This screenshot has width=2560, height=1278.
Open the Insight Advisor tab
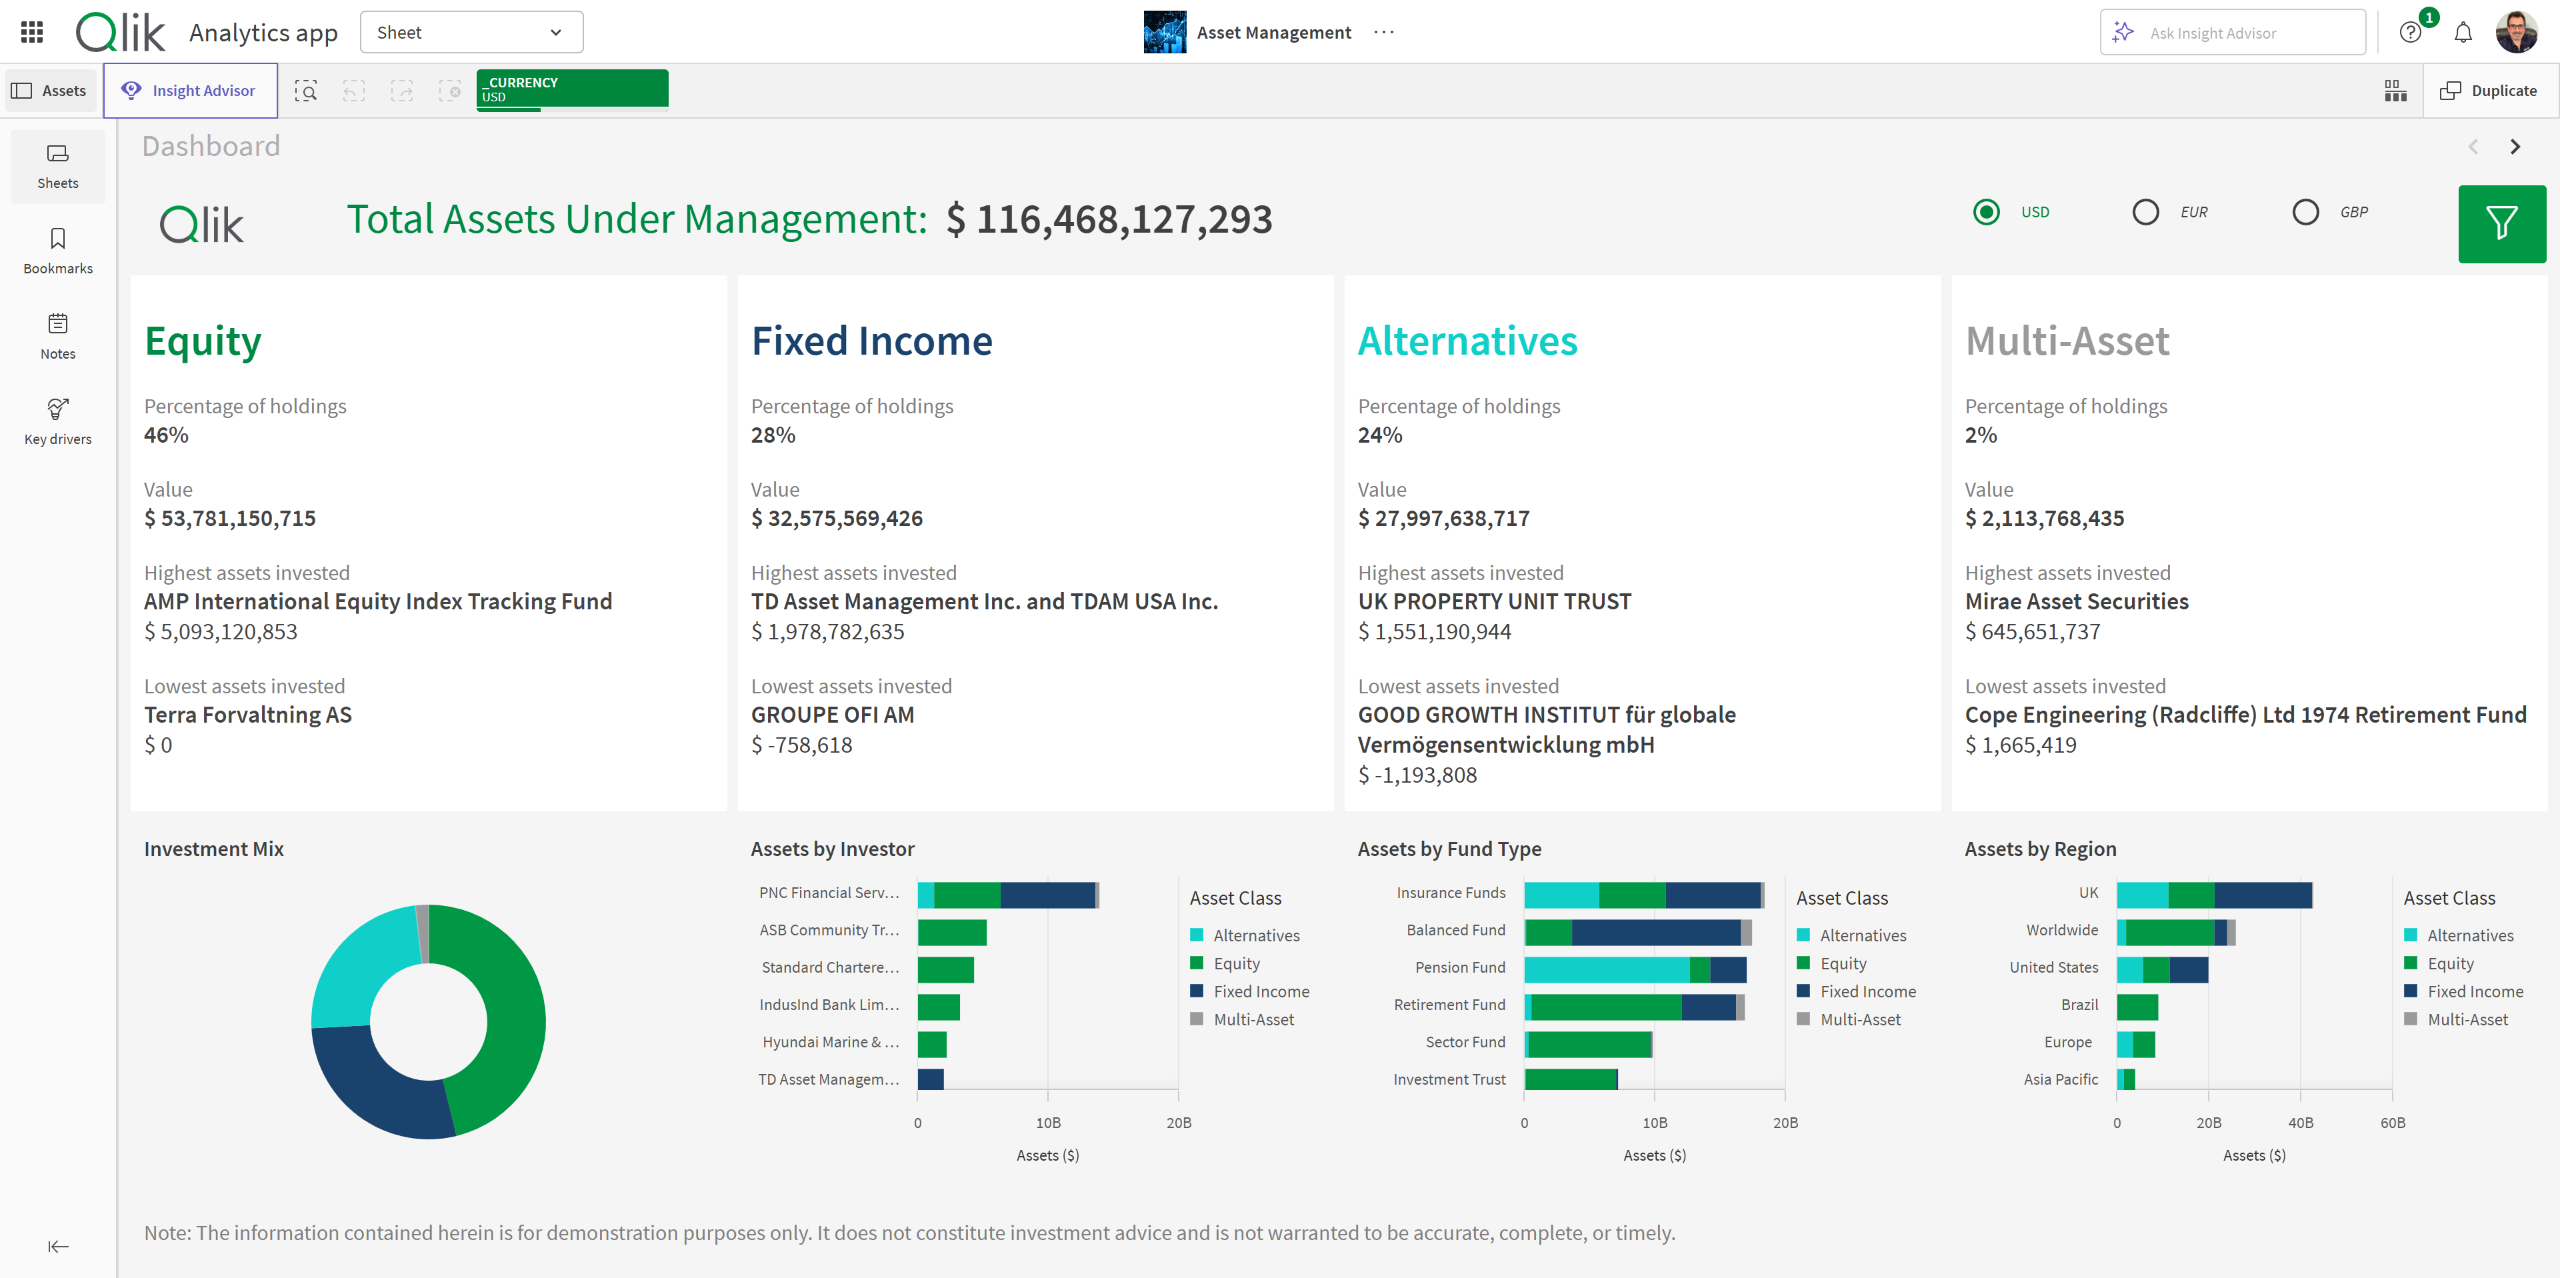click(190, 91)
